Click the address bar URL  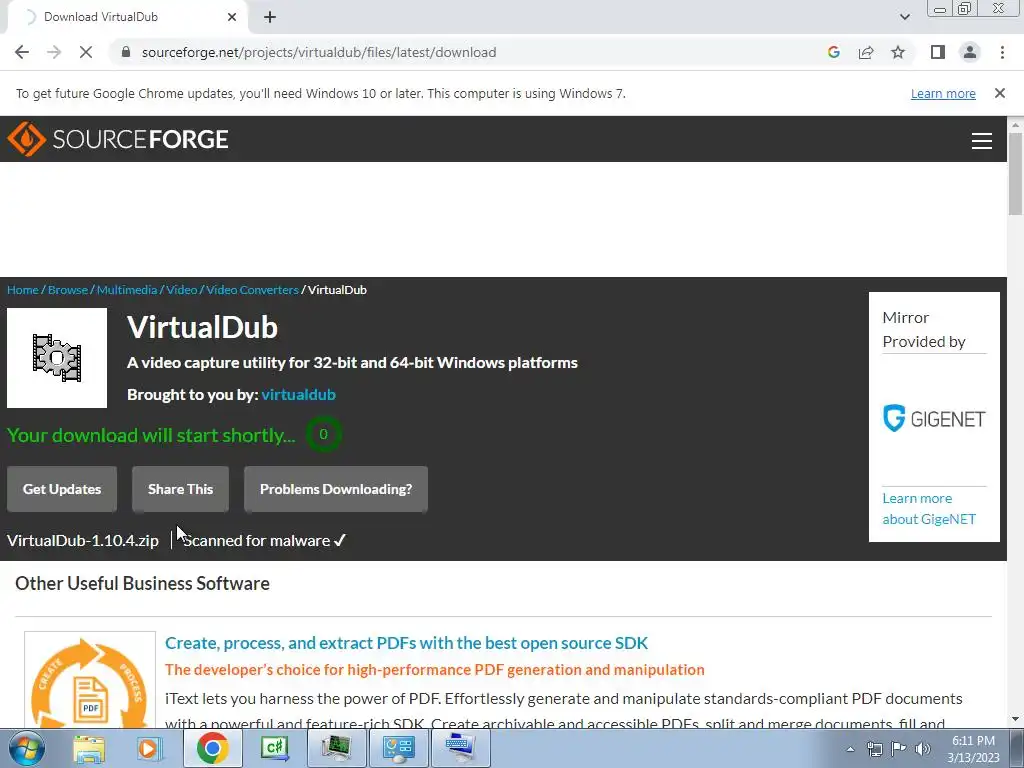click(x=319, y=52)
